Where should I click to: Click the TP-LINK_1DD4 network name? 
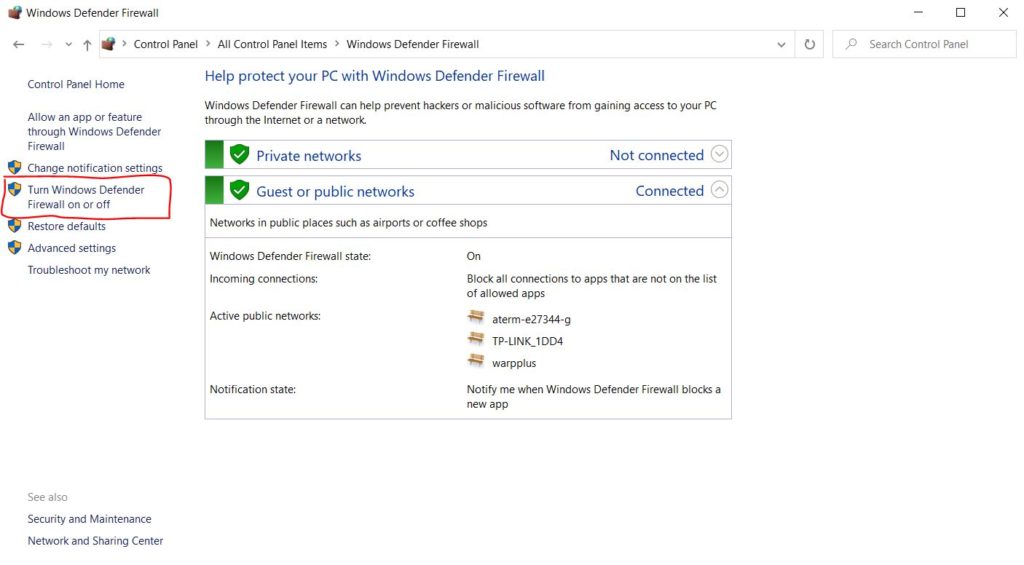[x=527, y=341]
